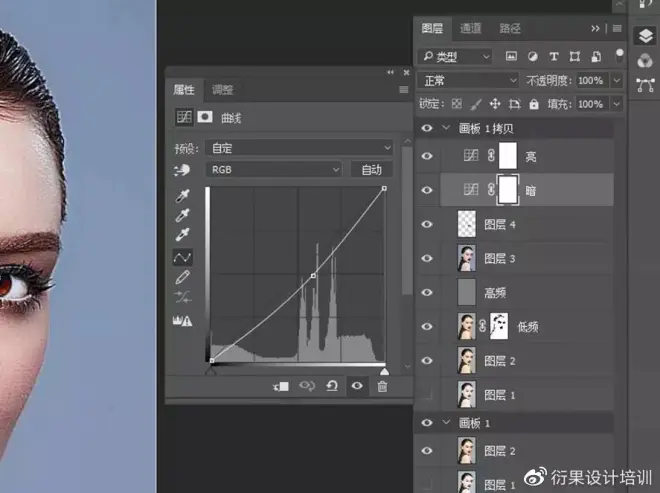Open the Channels dock icon
Viewport: 660px width, 493px height.
[645, 61]
